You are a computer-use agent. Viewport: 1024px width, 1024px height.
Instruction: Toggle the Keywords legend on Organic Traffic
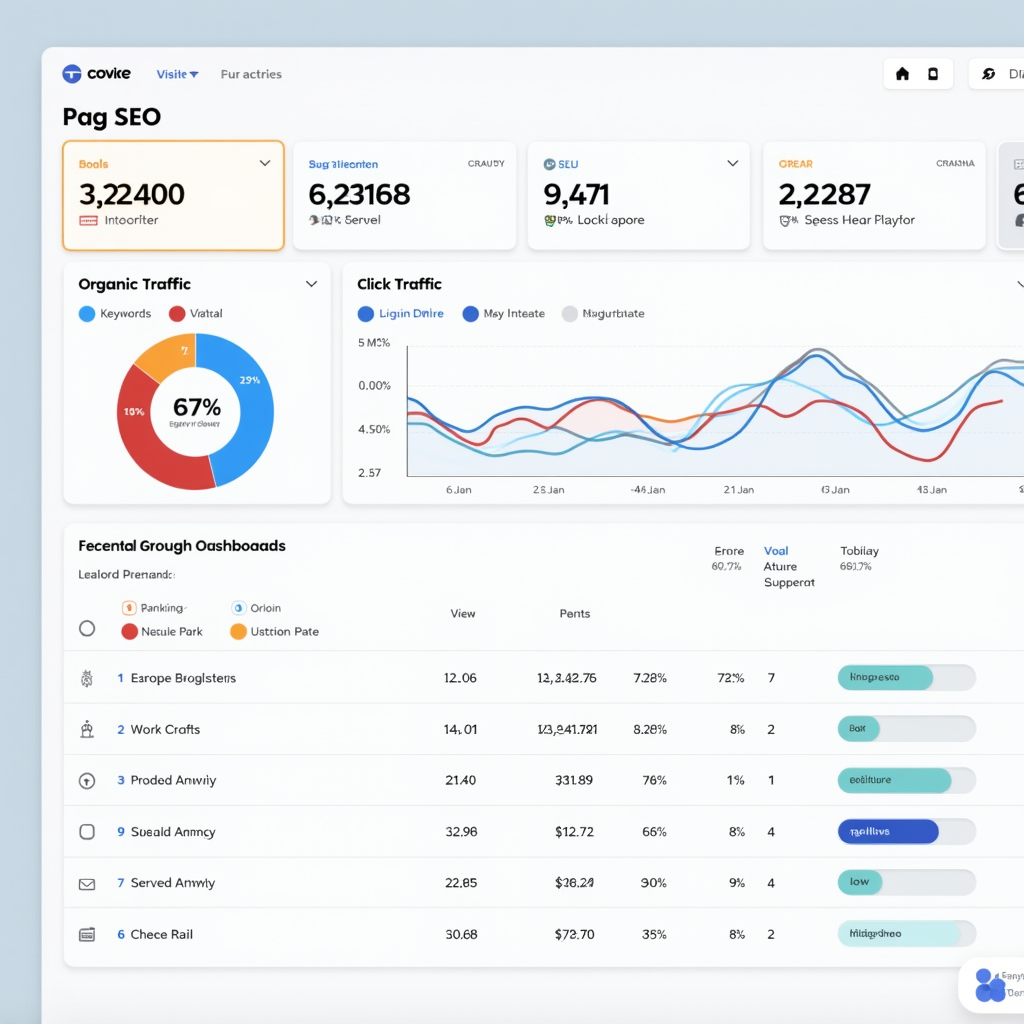click(115, 313)
